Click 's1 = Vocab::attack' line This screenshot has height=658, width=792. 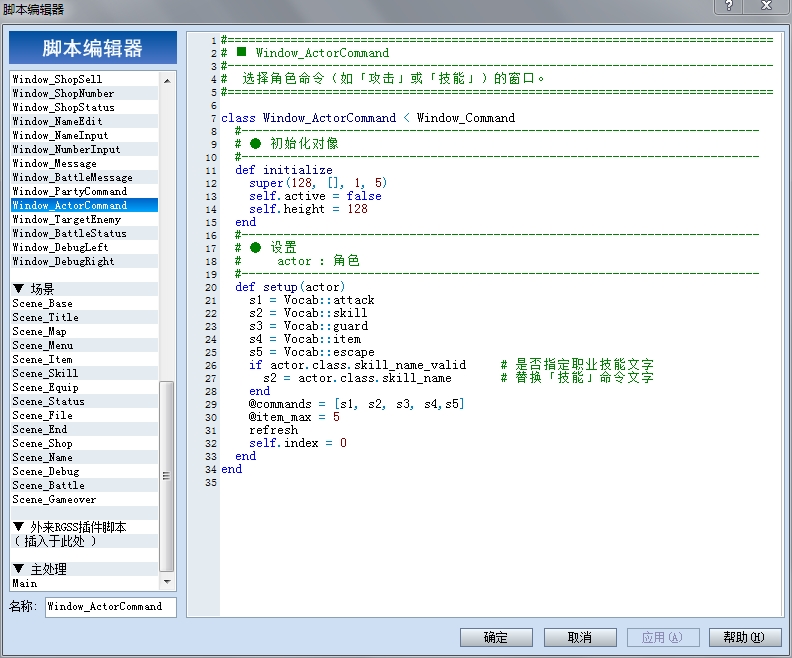coord(312,300)
